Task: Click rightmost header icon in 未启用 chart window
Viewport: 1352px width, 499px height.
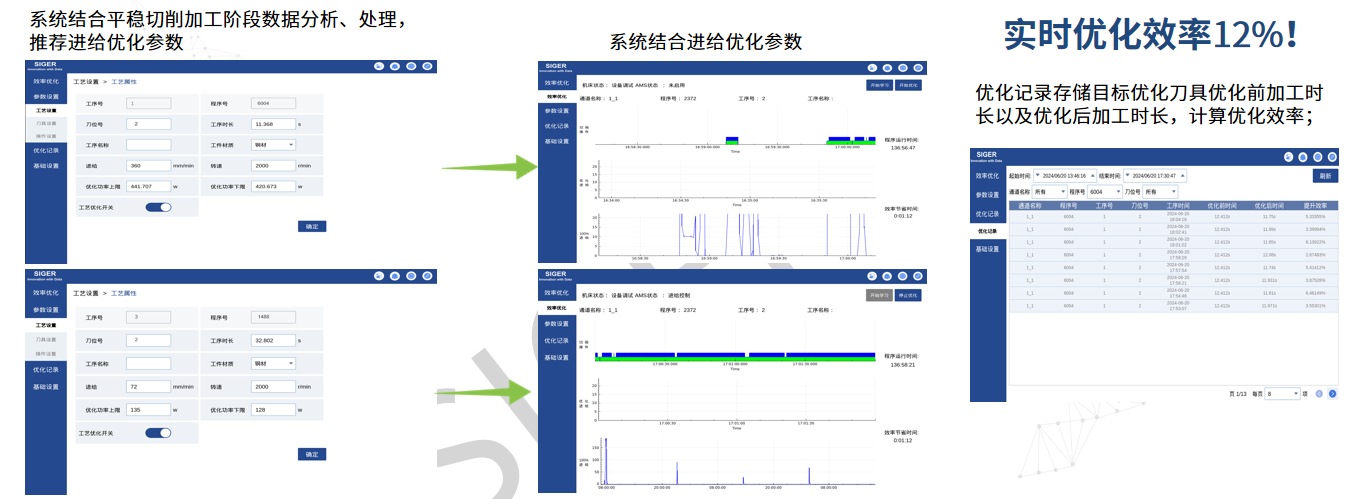Action: pos(917,67)
